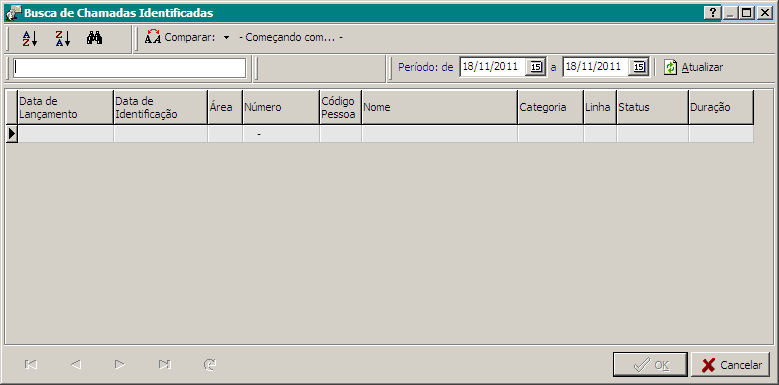Click the refresh records icon in the bottom navigator
This screenshot has width=779, height=385.
coord(210,365)
